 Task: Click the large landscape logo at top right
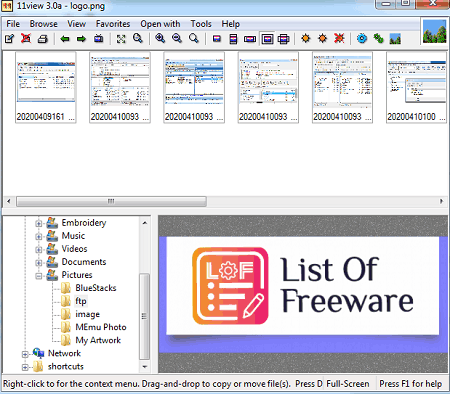pos(434,32)
